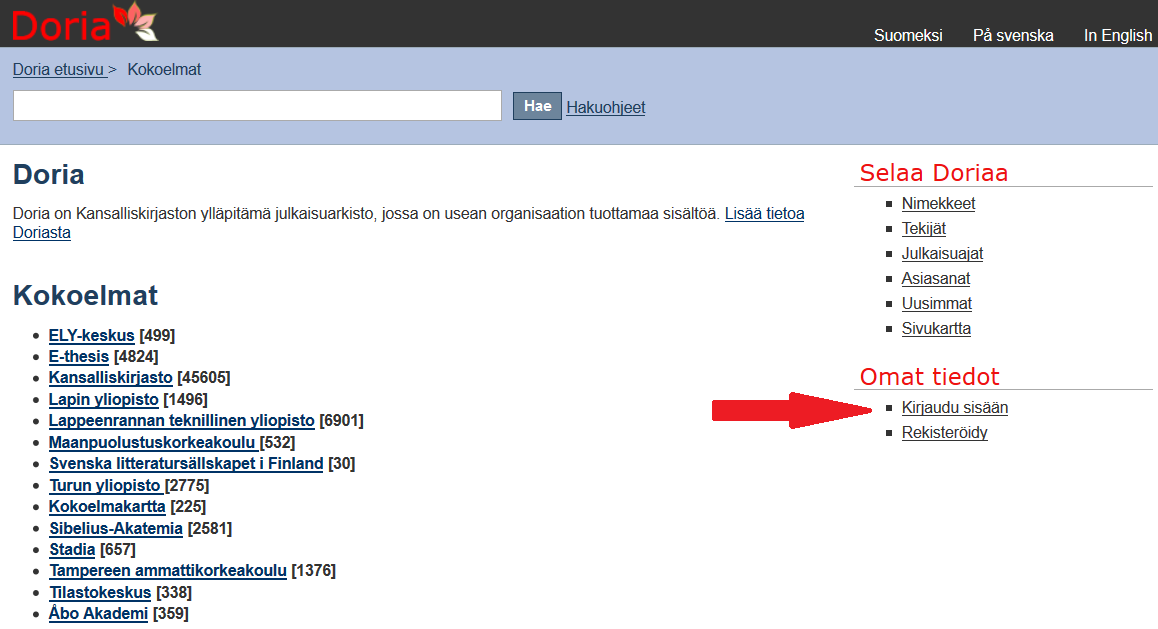Click Kirjaudu sisään to log in
The width and height of the screenshot is (1158, 629).
(x=954, y=408)
